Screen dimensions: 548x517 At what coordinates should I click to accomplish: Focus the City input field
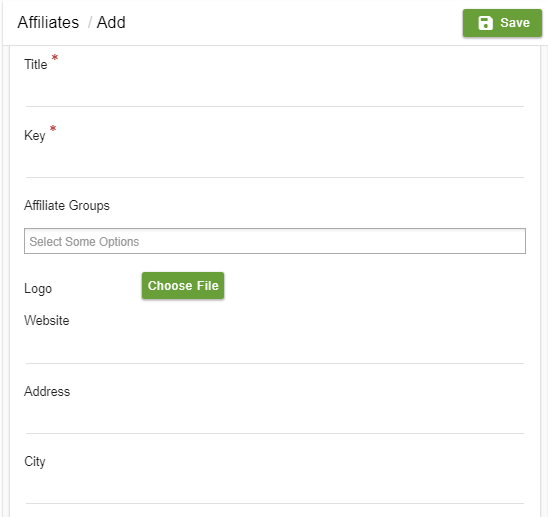[x=275, y=491]
